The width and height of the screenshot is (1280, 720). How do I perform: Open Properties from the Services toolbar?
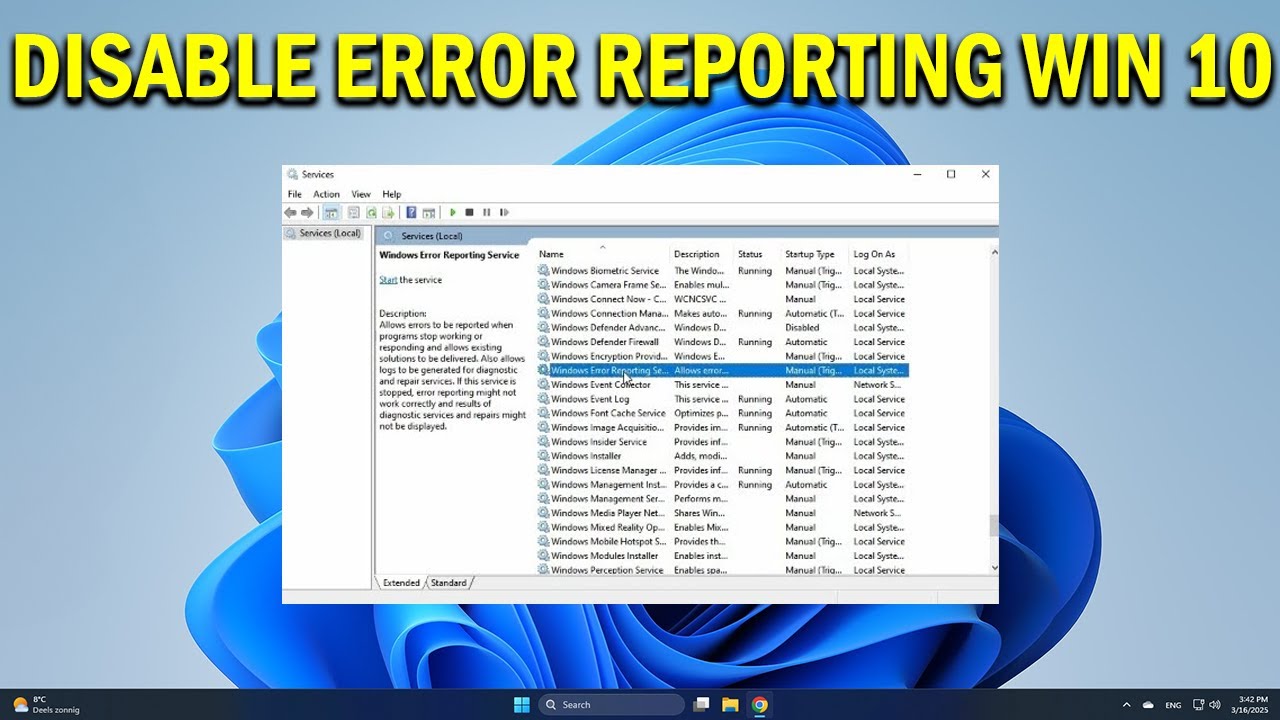pyautogui.click(x=353, y=212)
